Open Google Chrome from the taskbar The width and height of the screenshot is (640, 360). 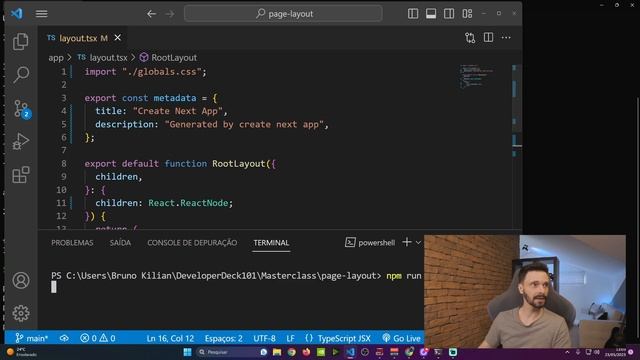pyautogui.click(x=291, y=352)
